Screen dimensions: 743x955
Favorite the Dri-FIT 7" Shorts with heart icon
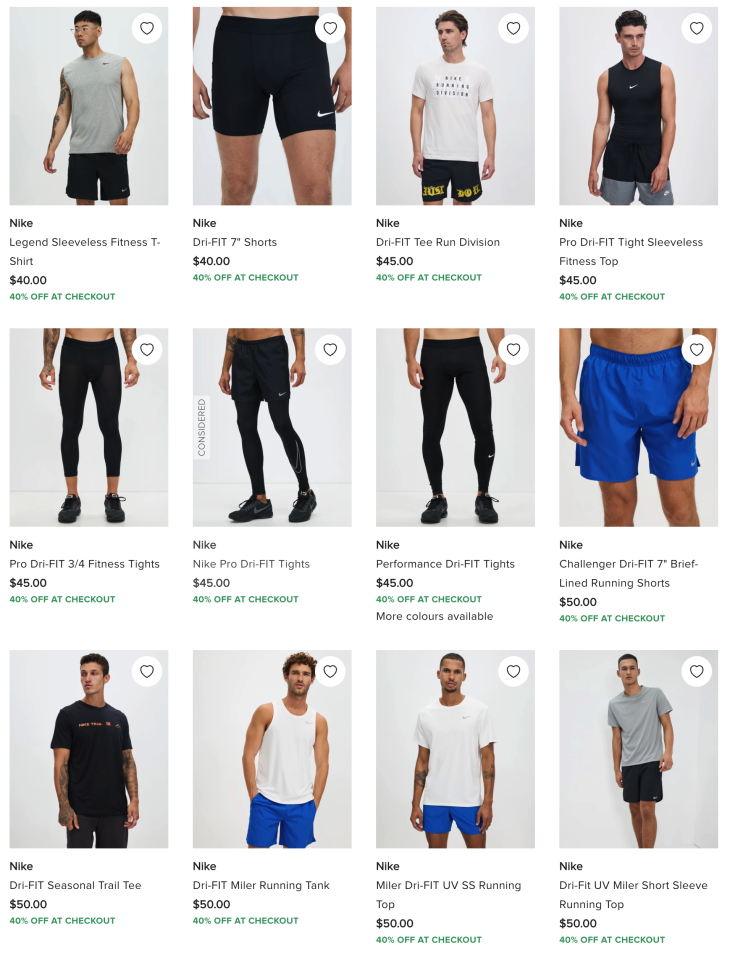330,28
